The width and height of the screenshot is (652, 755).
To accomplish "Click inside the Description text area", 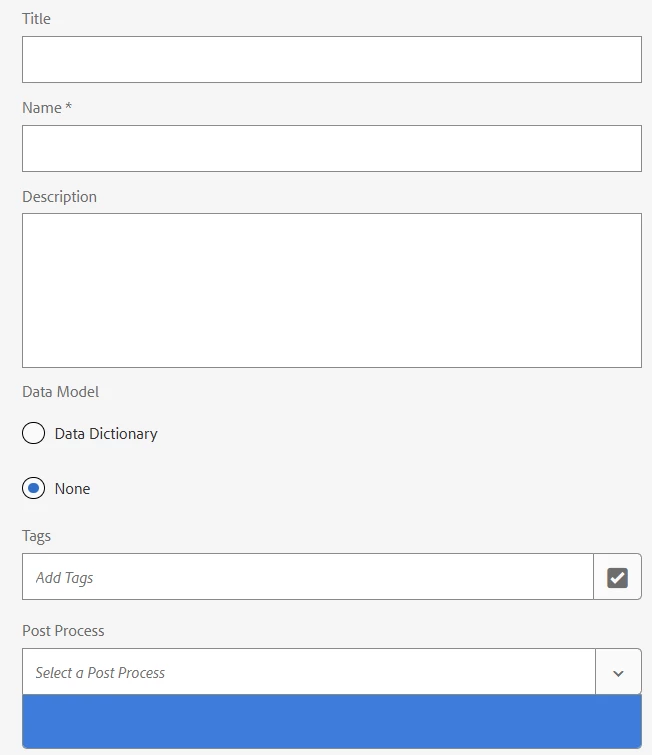I will (x=332, y=290).
